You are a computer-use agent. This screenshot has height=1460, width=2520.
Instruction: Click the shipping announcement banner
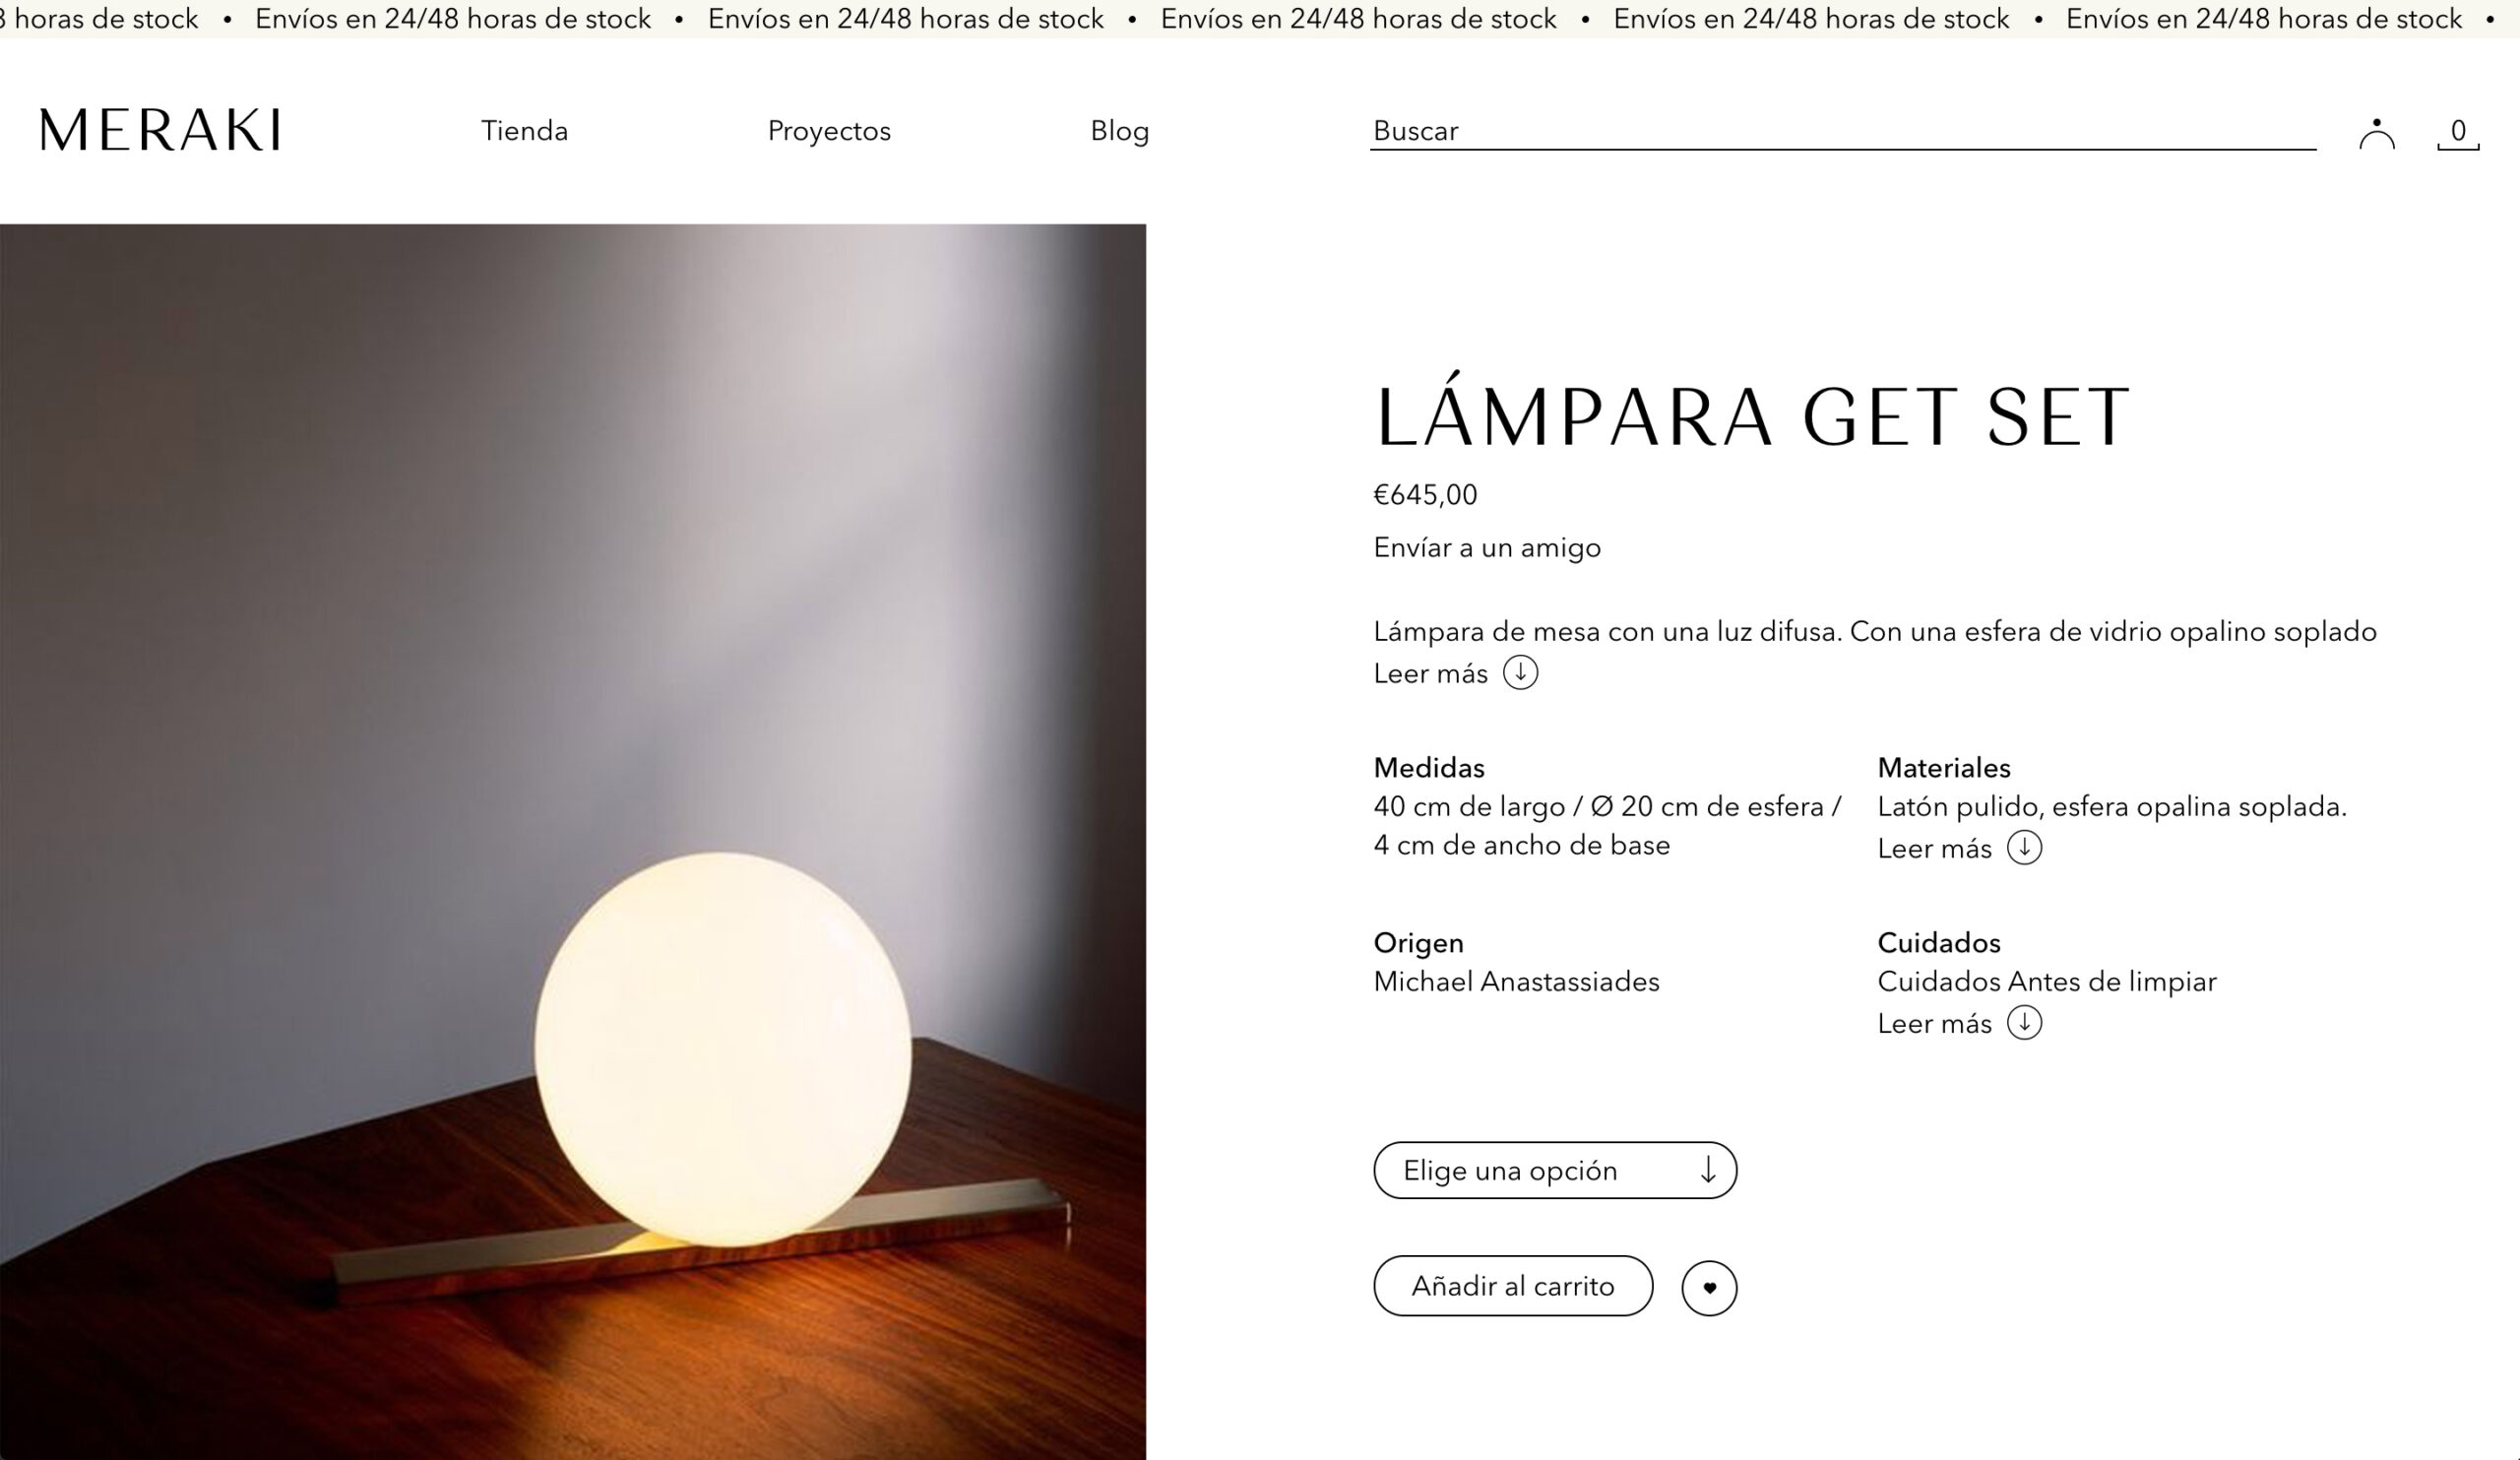[1260, 19]
